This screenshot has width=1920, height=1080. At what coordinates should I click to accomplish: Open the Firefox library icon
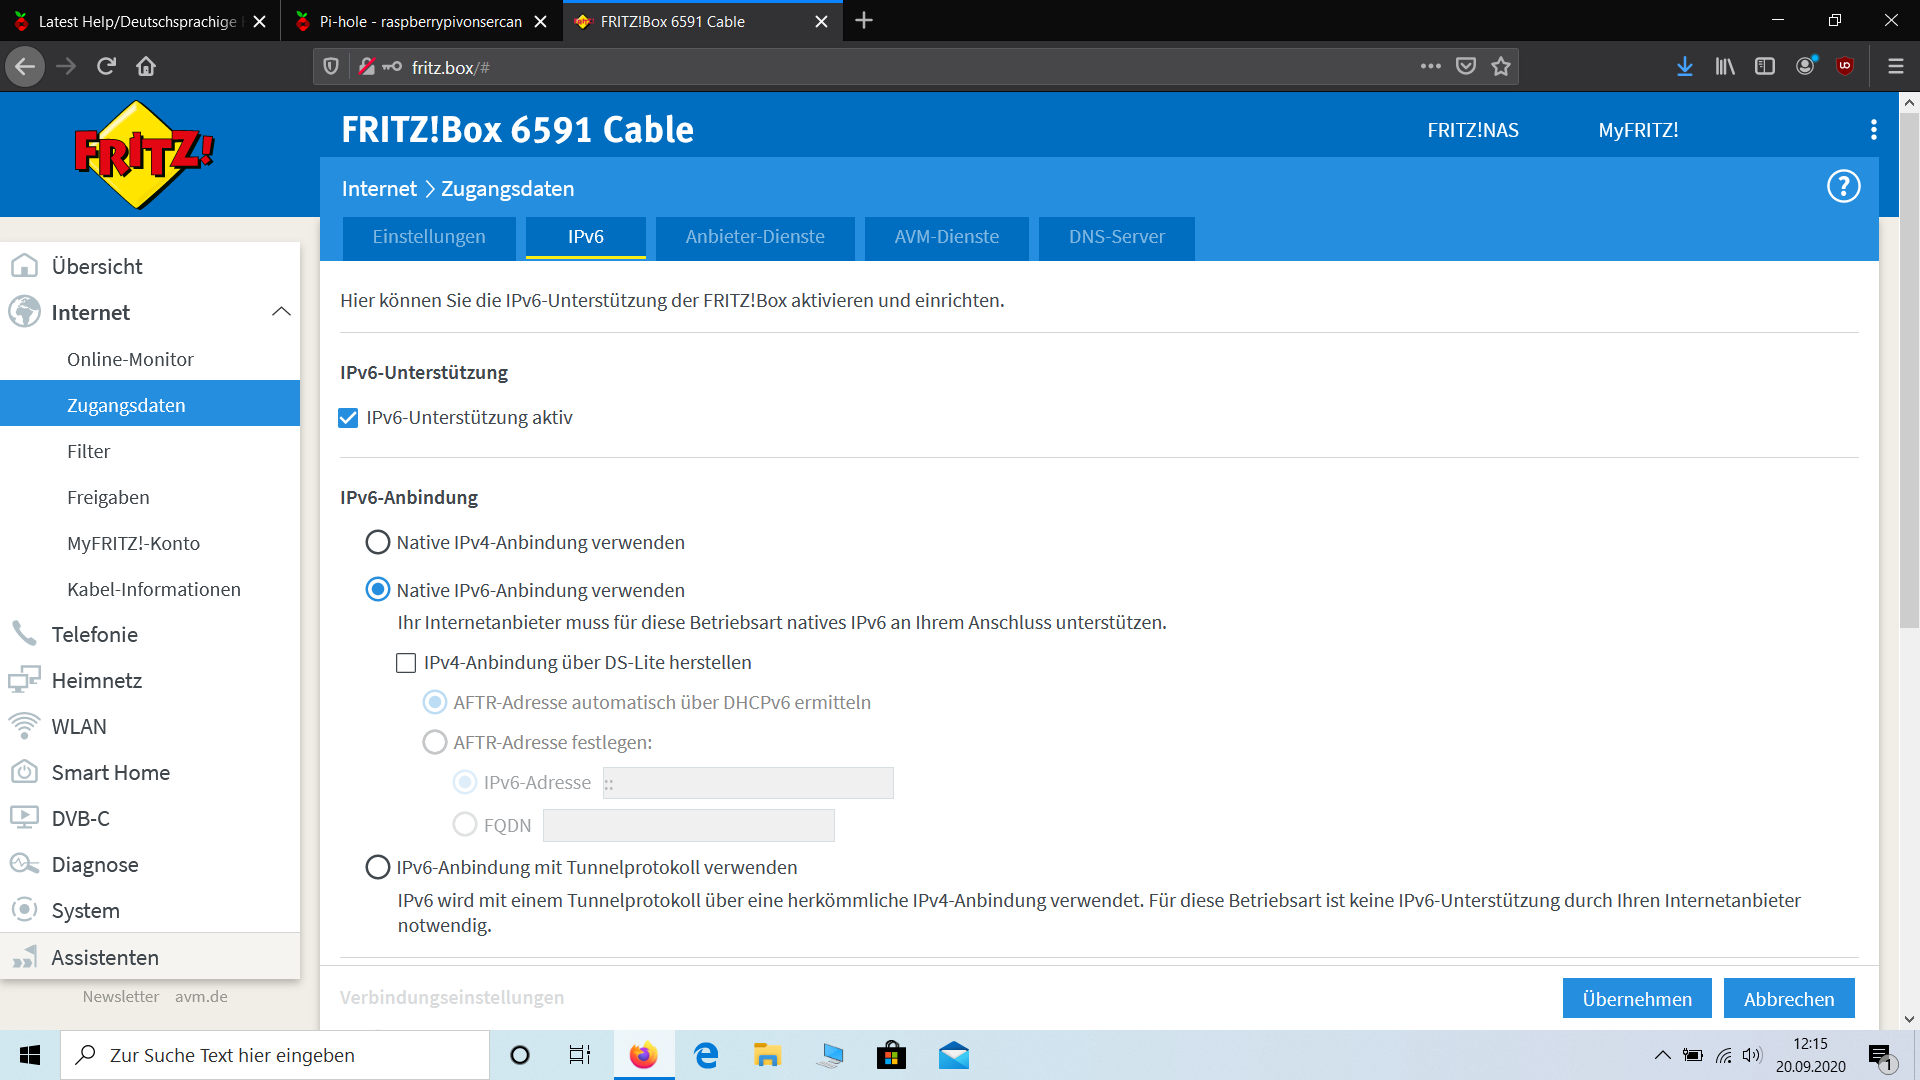[x=1725, y=67]
